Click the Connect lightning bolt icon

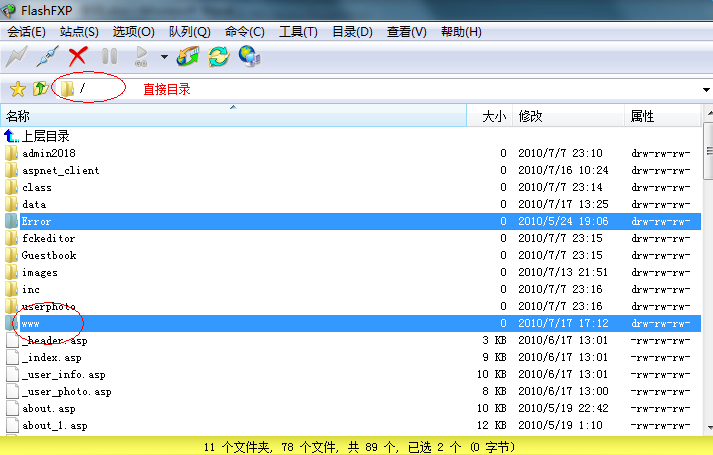pyautogui.click(x=17, y=57)
